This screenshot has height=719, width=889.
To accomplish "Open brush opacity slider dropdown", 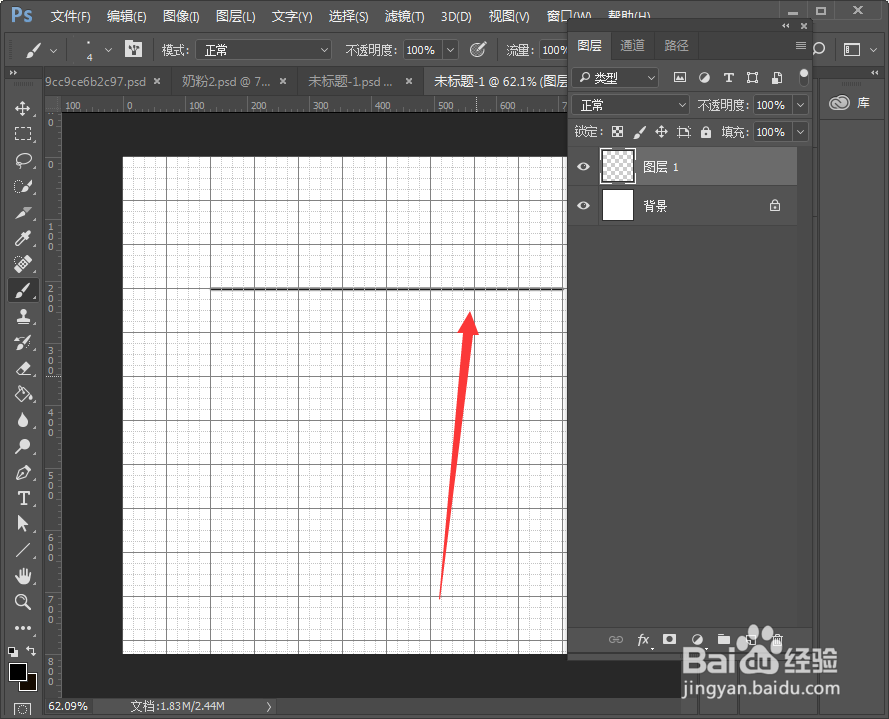I will 451,50.
